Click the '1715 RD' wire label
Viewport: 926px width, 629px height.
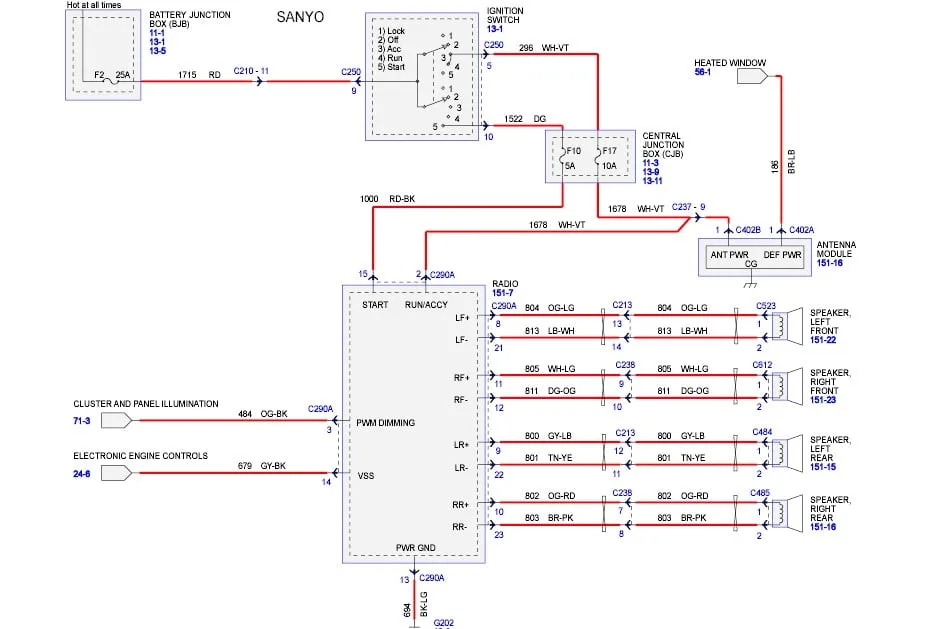pos(199,75)
